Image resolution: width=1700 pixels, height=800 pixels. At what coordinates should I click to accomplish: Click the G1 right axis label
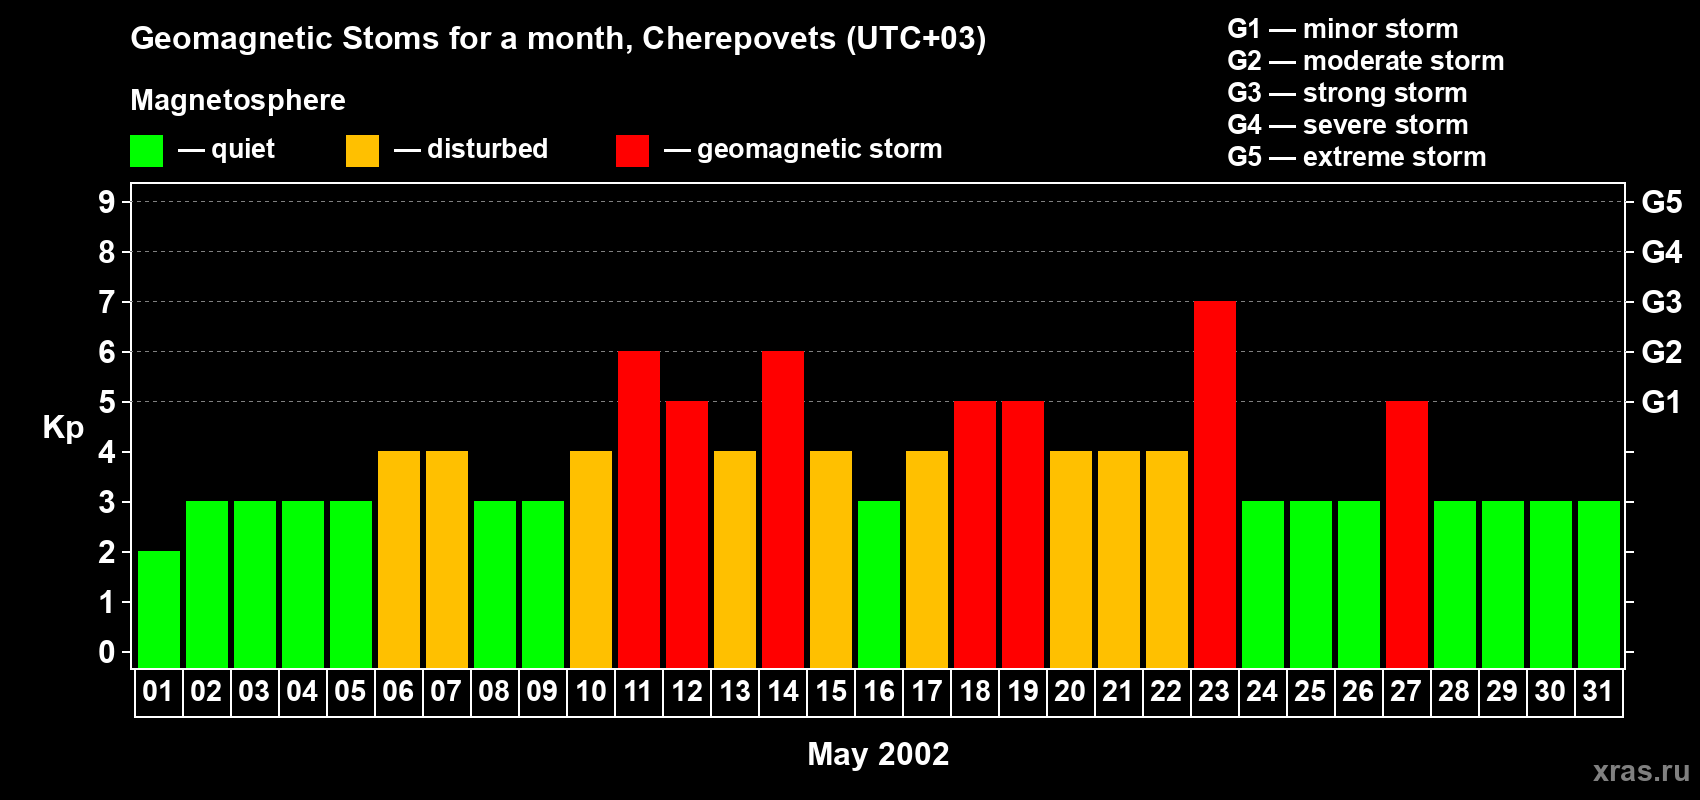click(x=1662, y=402)
